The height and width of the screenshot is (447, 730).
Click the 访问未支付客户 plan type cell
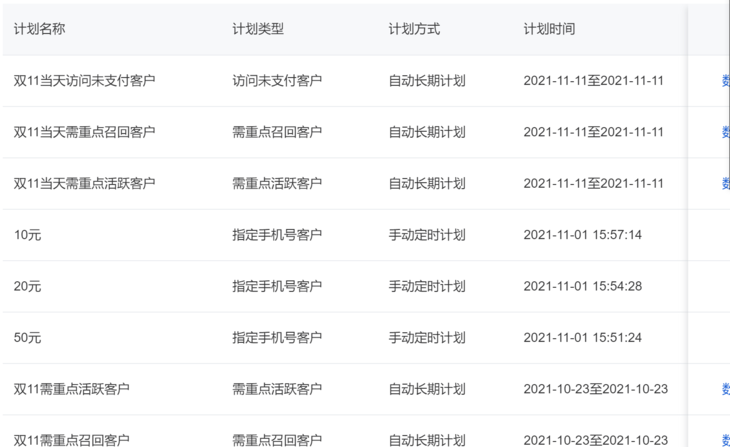277,81
